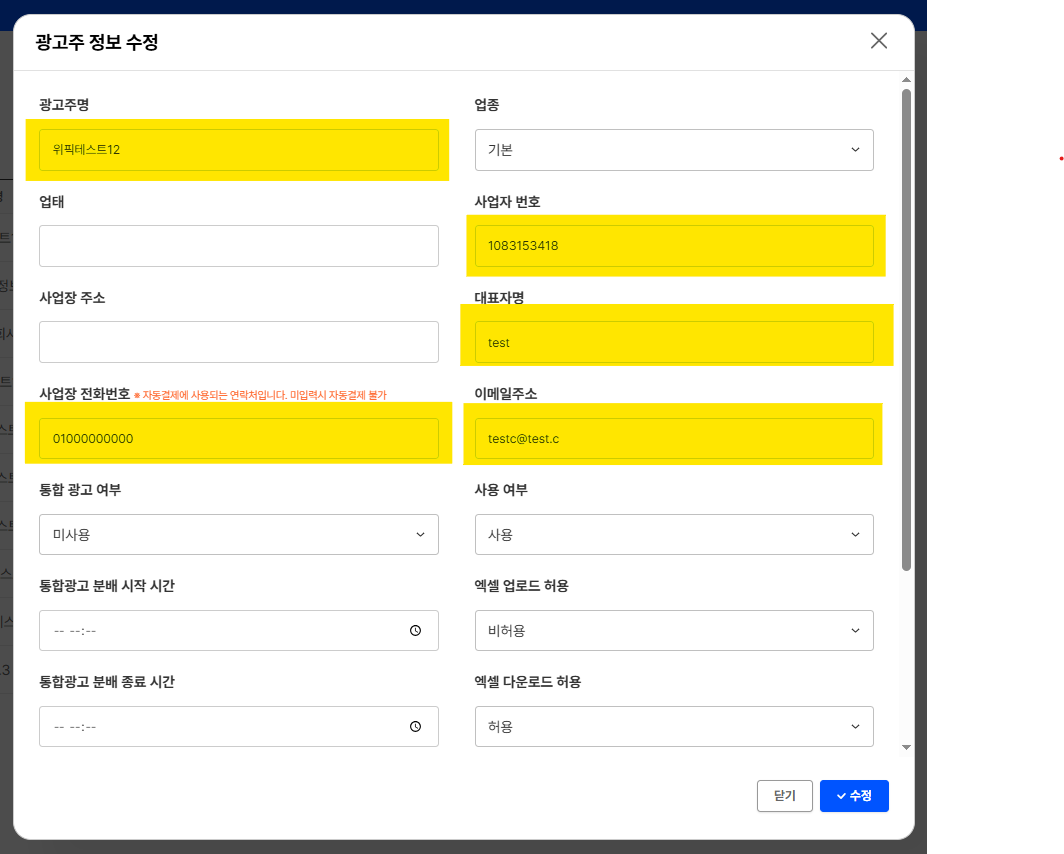Click the clock icon for 통합광고 분배 종료 시간
The width and height of the screenshot is (1064, 854).
point(416,727)
